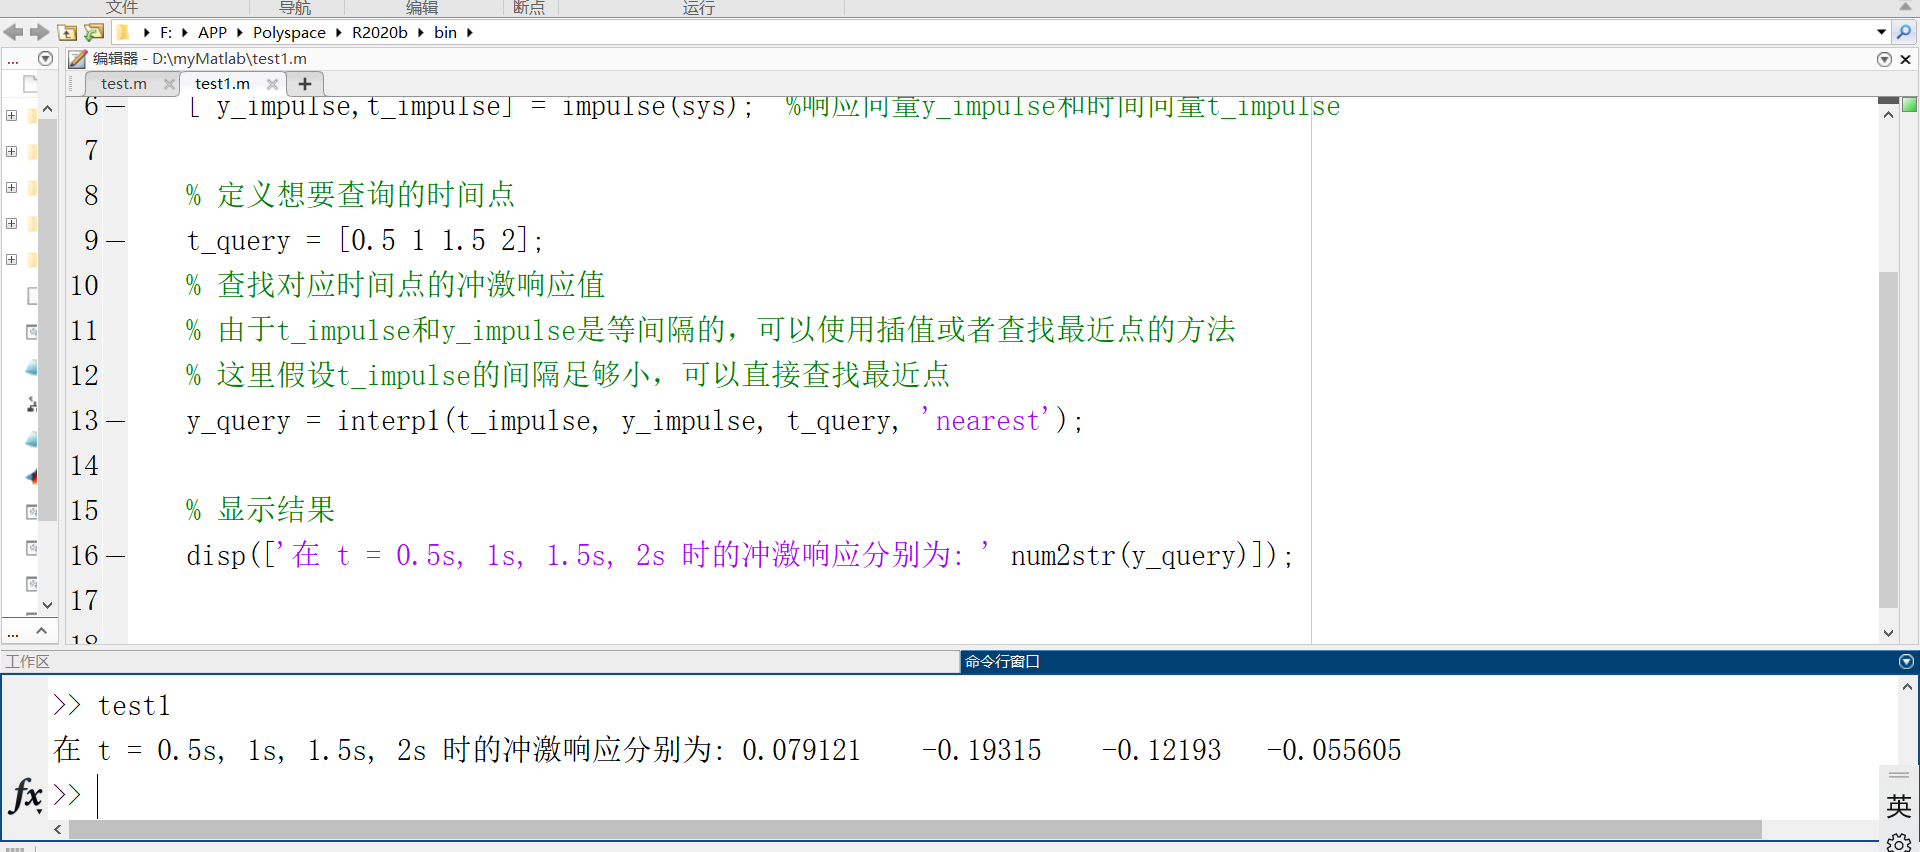
Task: Expand the arrow after Polyspace in path
Action: tap(339, 32)
